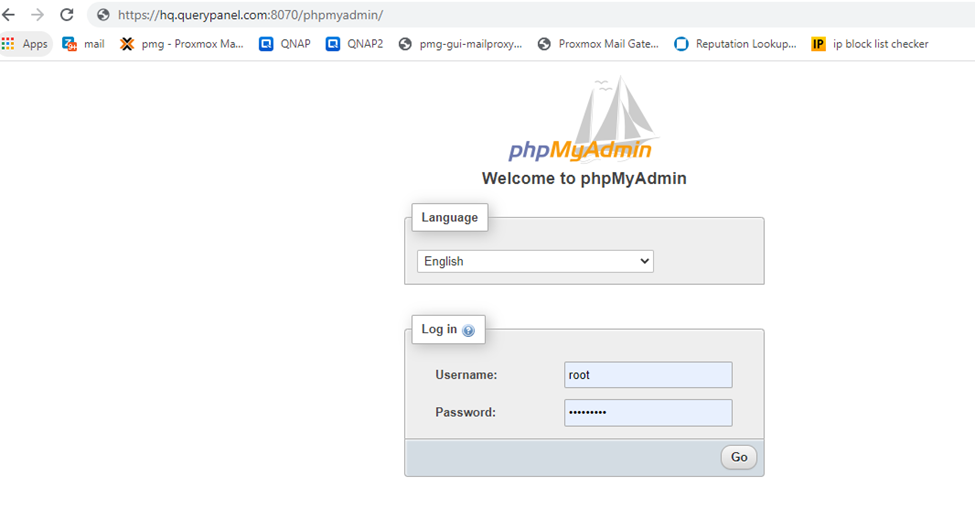
Task: Click the phpMyAdmin sailboat logo
Action: point(581,122)
